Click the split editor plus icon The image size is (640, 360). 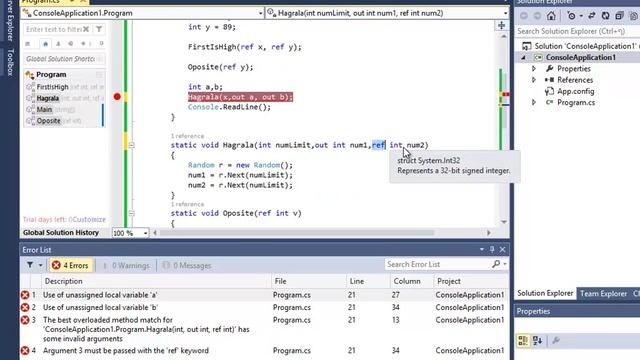pos(502,25)
